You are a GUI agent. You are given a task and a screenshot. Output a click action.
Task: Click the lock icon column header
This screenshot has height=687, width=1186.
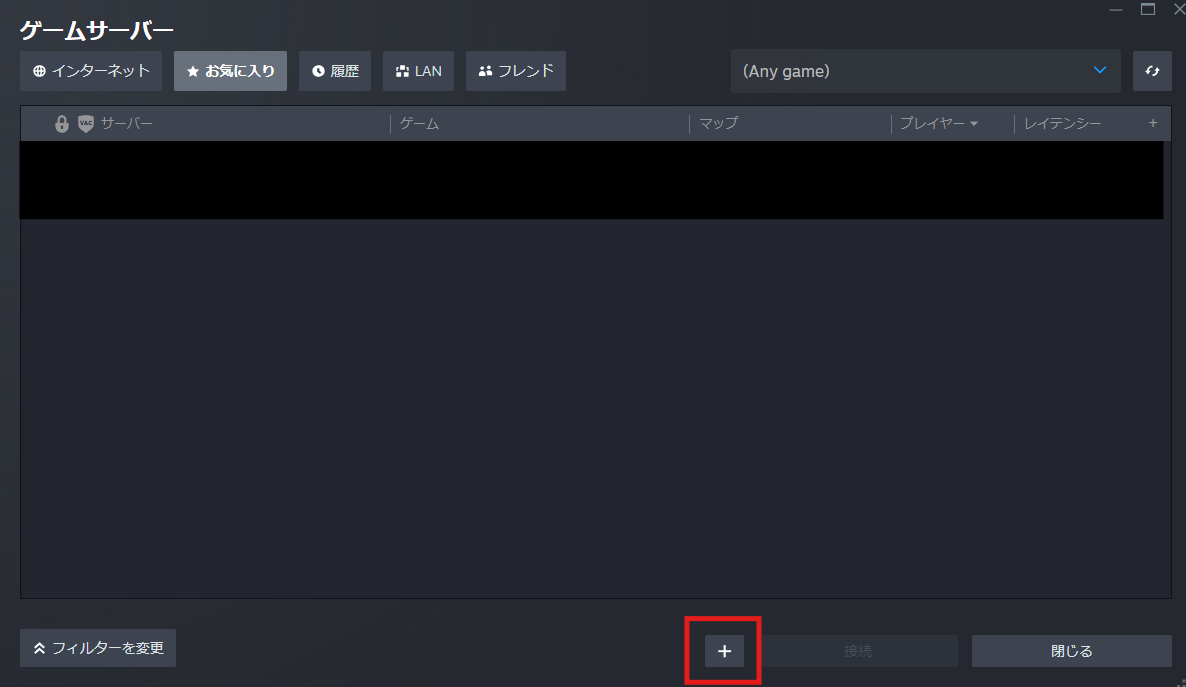tap(62, 123)
